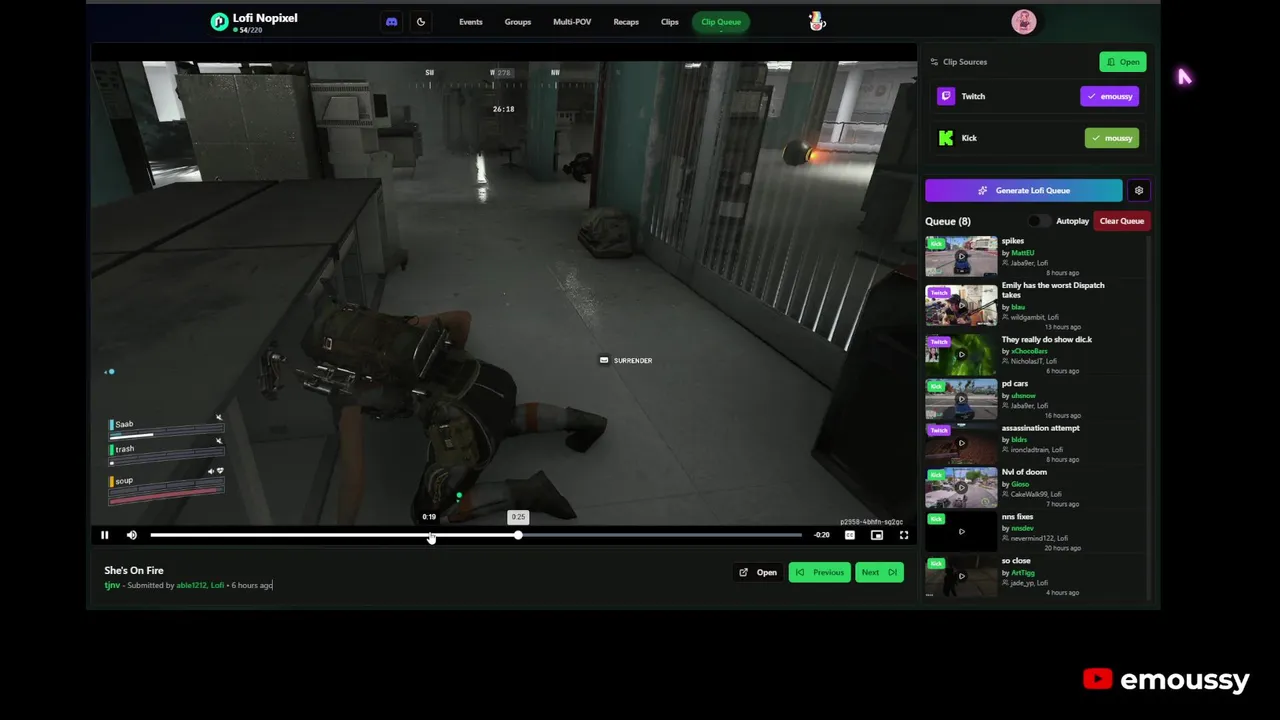Open clipper bldrs link

[1019, 440]
